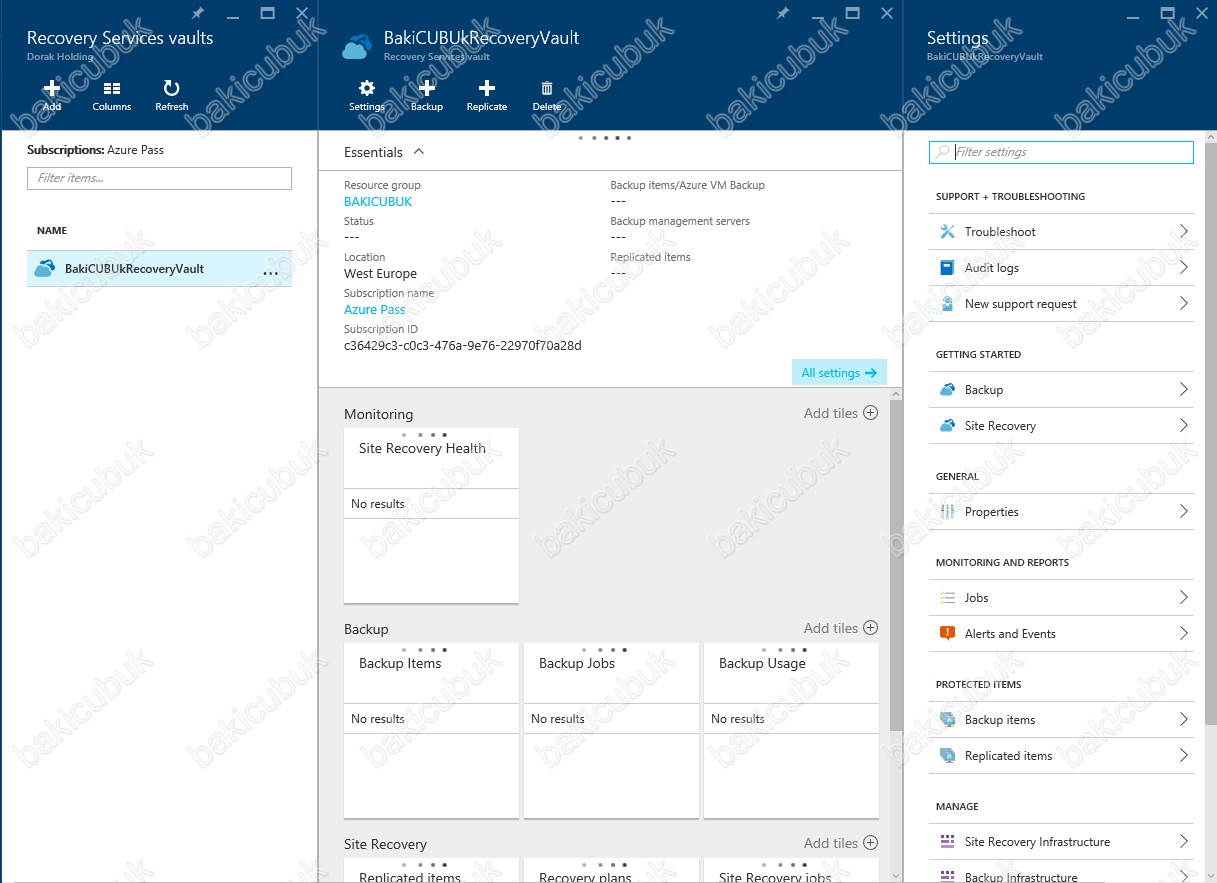The height and width of the screenshot is (883, 1217).
Task: Click the Troubleshoot wrench icon
Action: coord(947,232)
